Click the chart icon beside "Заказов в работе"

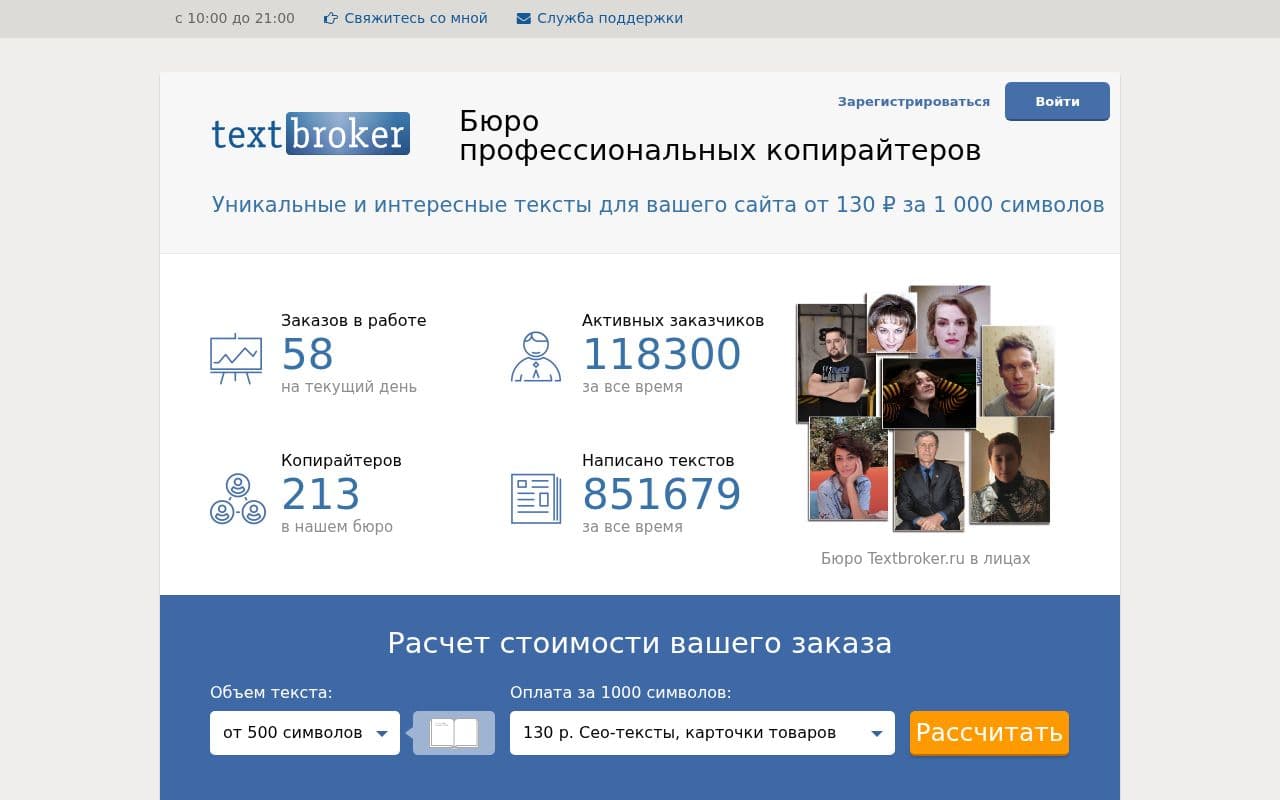pyautogui.click(x=235, y=358)
